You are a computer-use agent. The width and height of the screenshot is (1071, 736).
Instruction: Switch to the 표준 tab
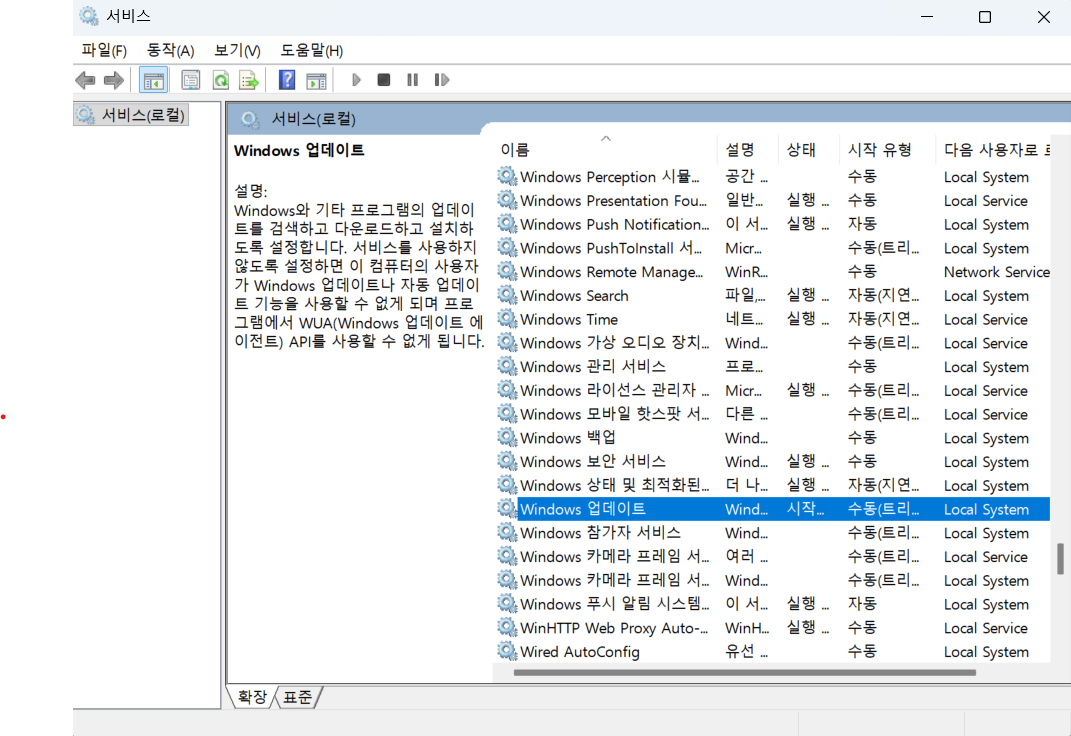[x=297, y=697]
